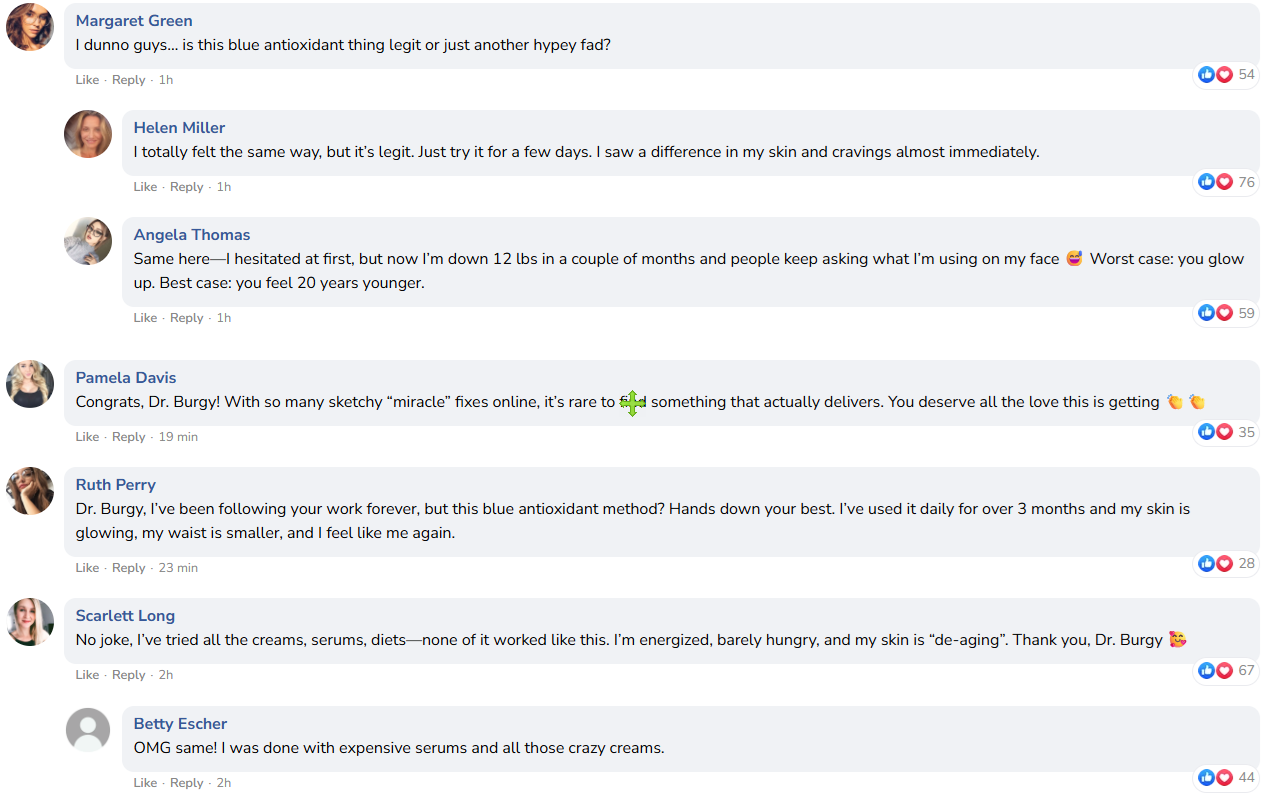
Task: Click Betty Escher's default avatar icon
Action: pos(88,730)
